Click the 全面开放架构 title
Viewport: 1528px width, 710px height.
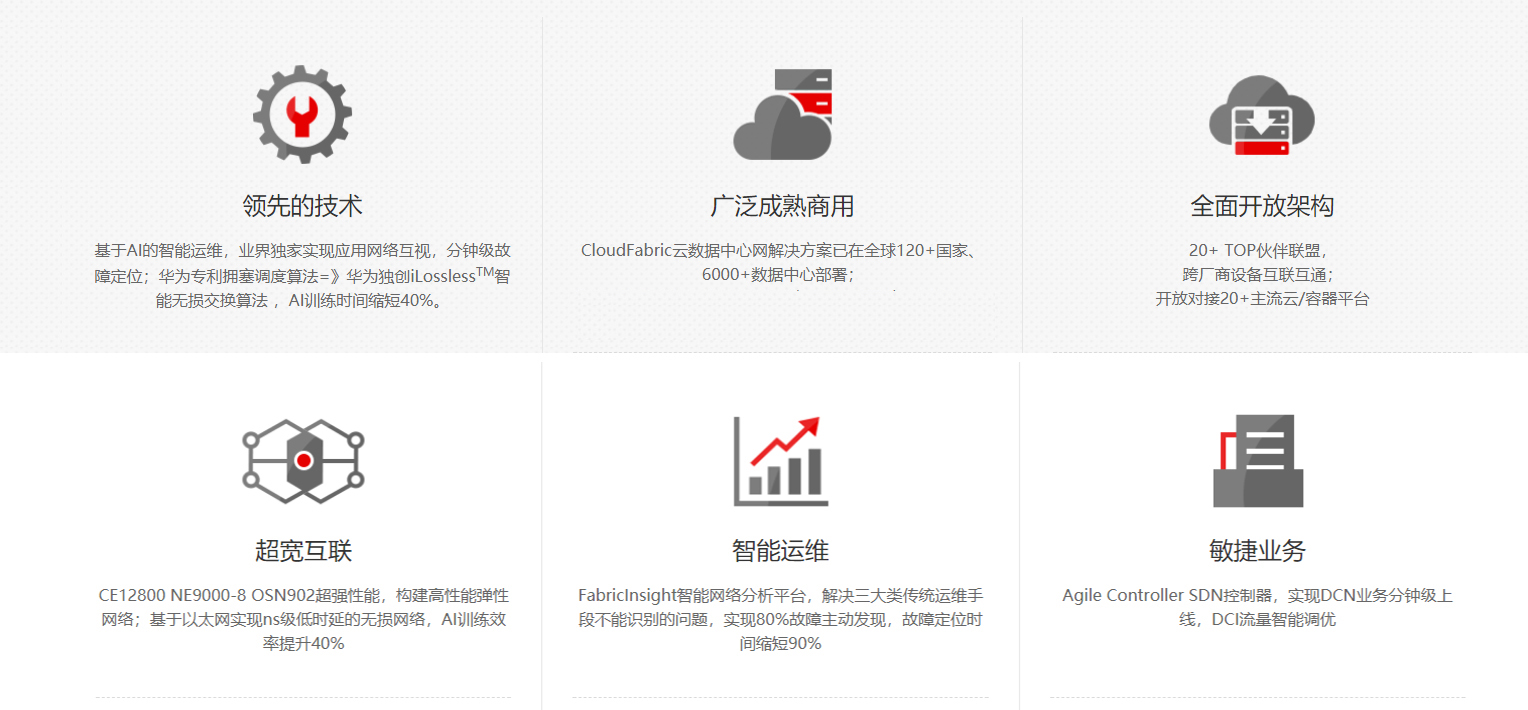(1262, 206)
